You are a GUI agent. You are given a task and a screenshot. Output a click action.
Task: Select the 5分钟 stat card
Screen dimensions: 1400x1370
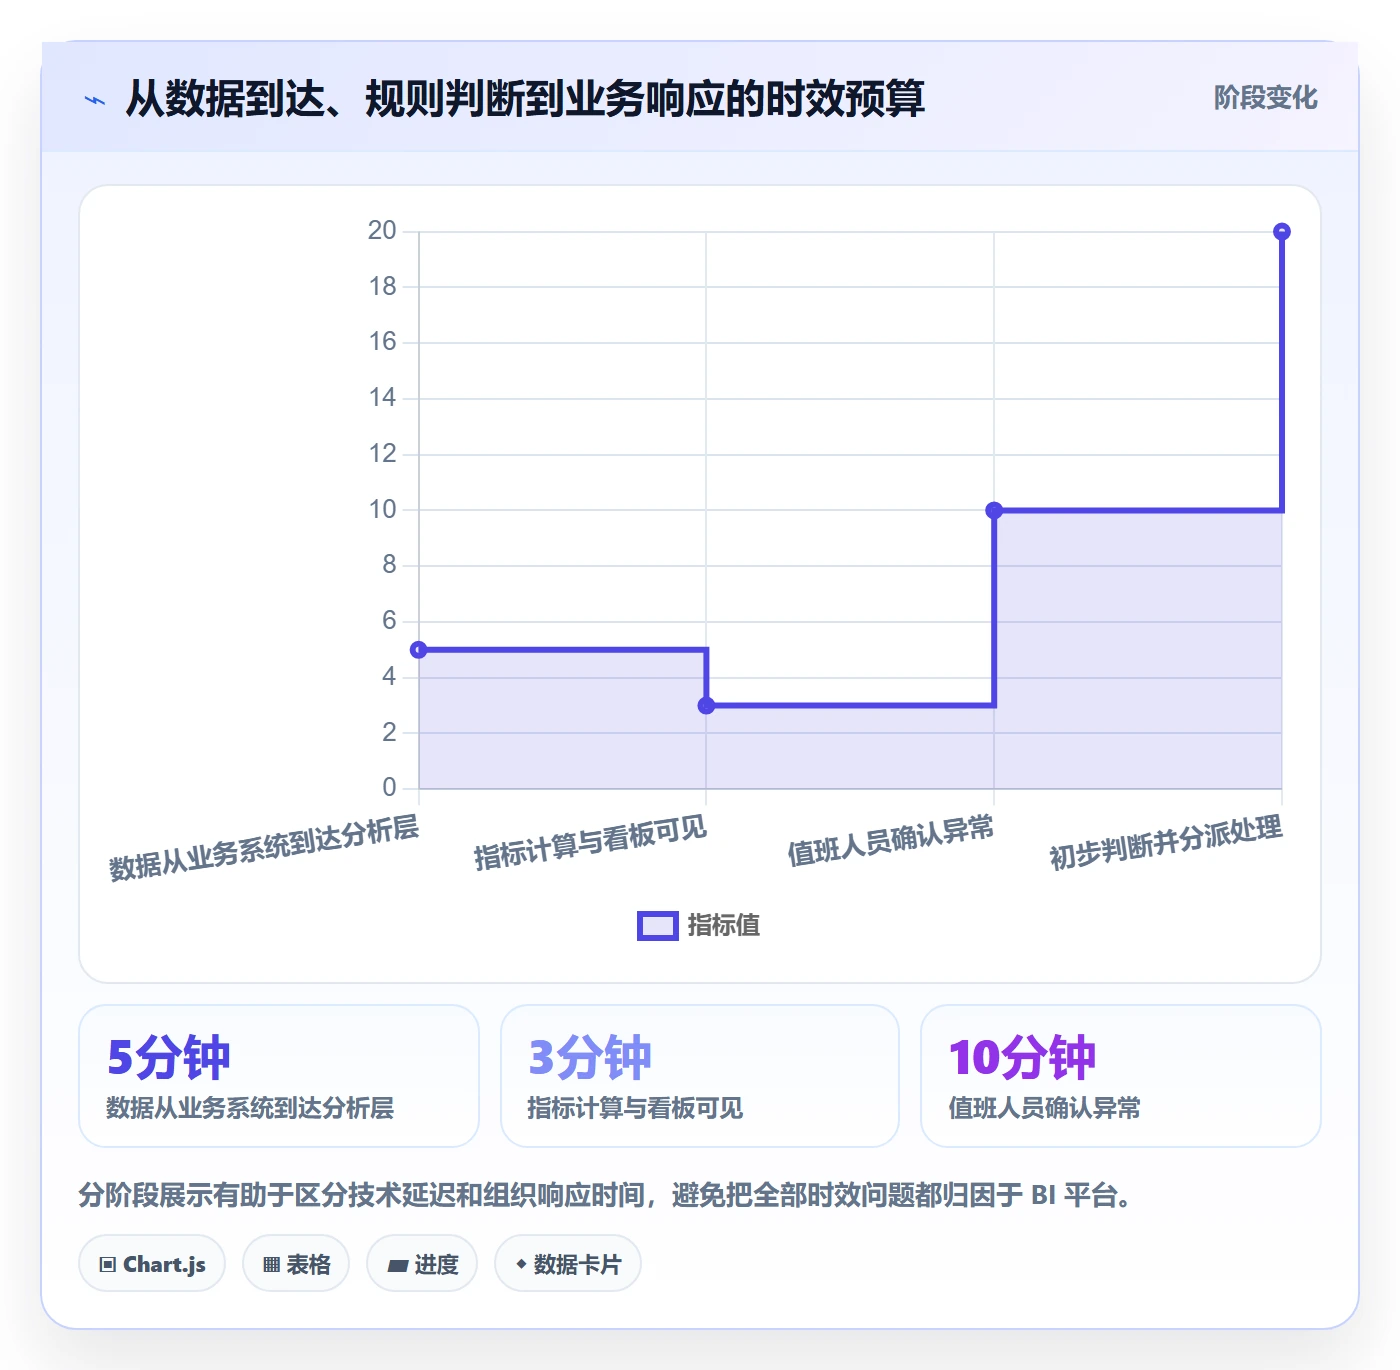click(279, 1076)
